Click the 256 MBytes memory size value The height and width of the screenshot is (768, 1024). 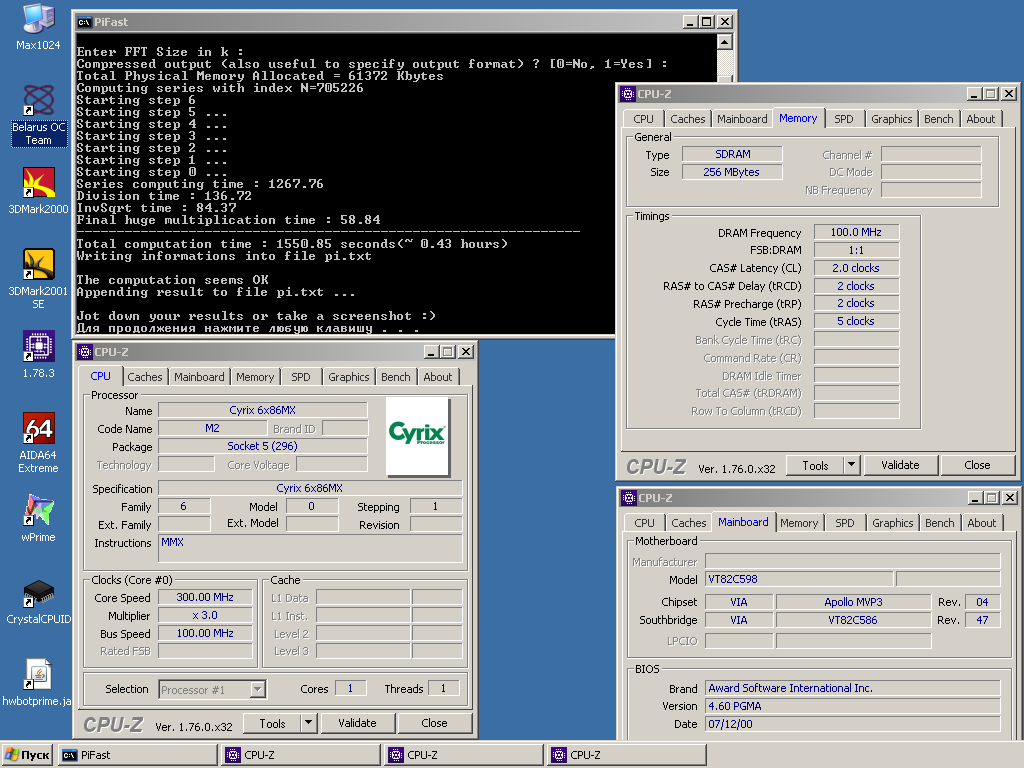click(732, 172)
